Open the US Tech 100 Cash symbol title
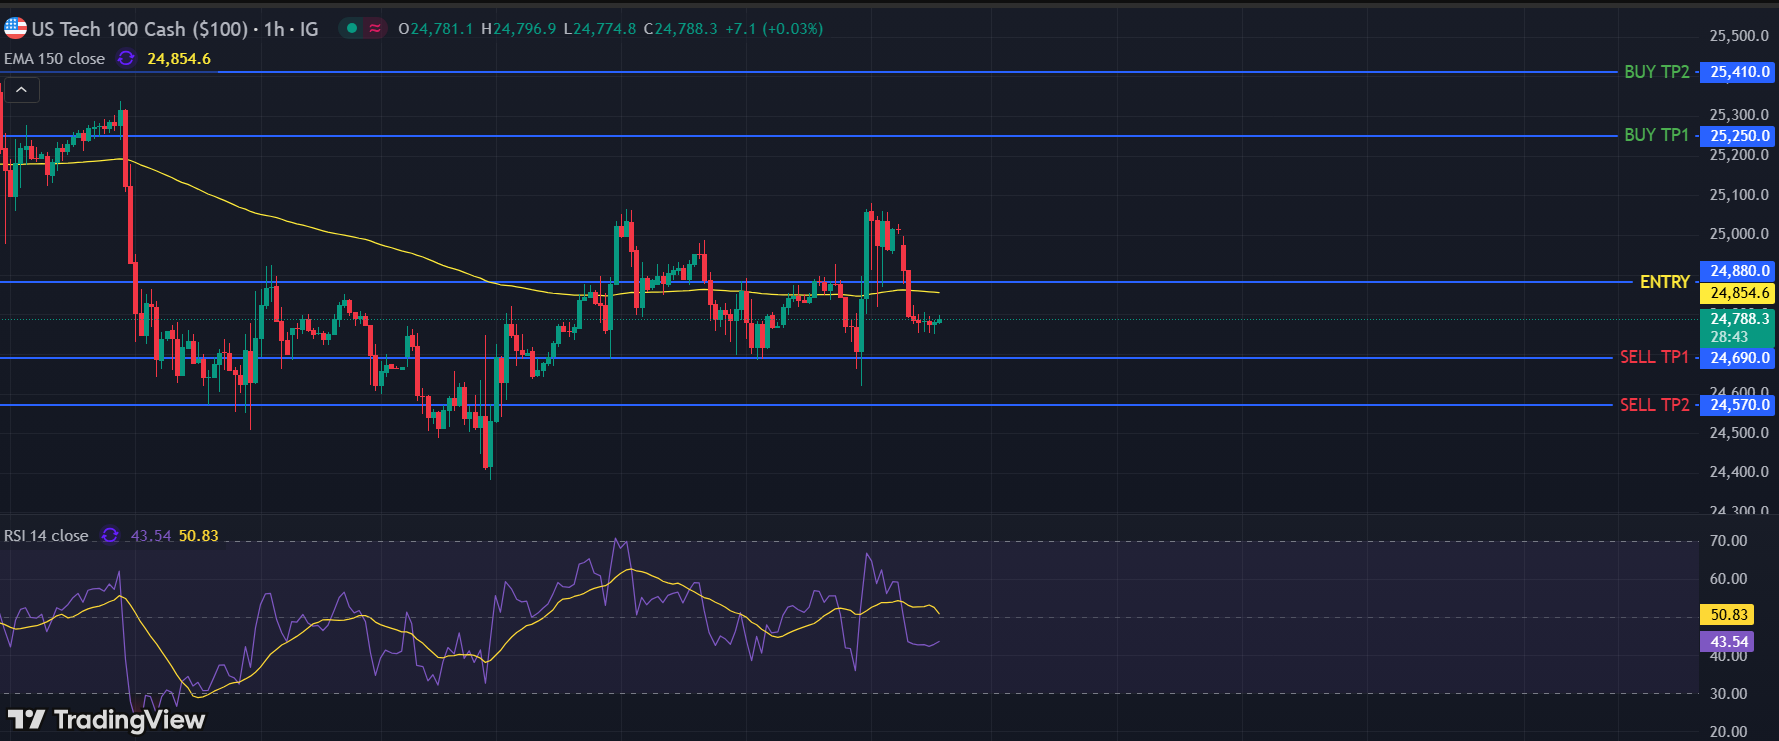Image resolution: width=1779 pixels, height=741 pixels. [x=140, y=29]
